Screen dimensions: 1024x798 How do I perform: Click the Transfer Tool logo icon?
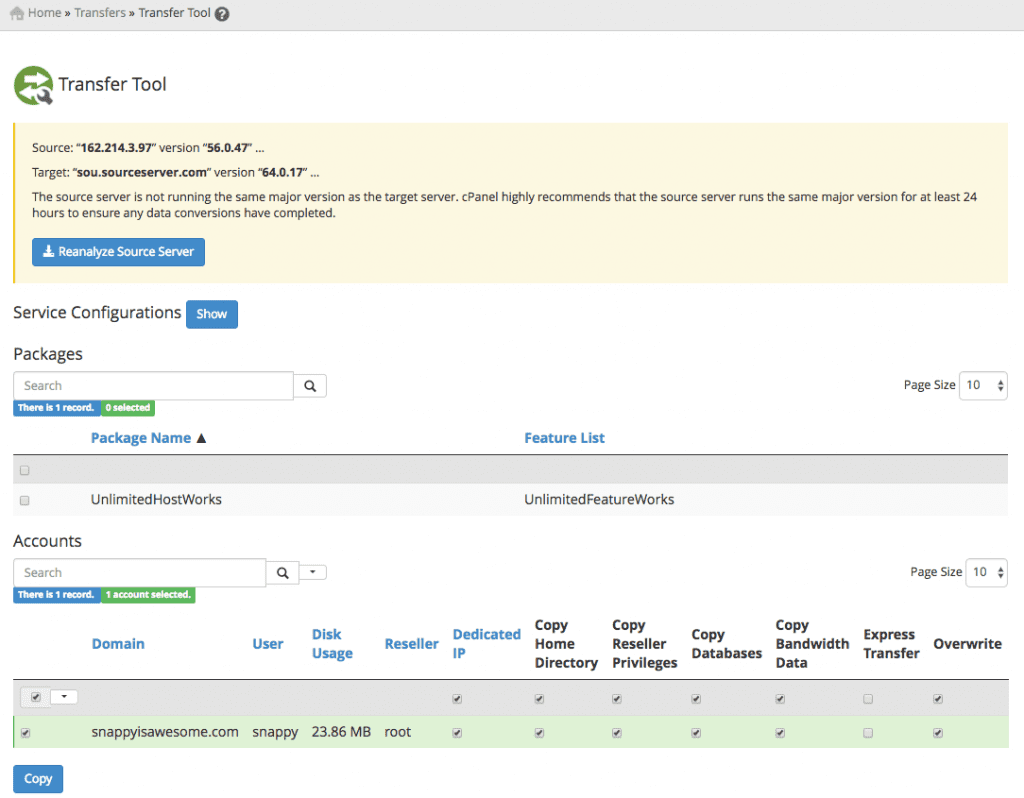pyautogui.click(x=33, y=86)
